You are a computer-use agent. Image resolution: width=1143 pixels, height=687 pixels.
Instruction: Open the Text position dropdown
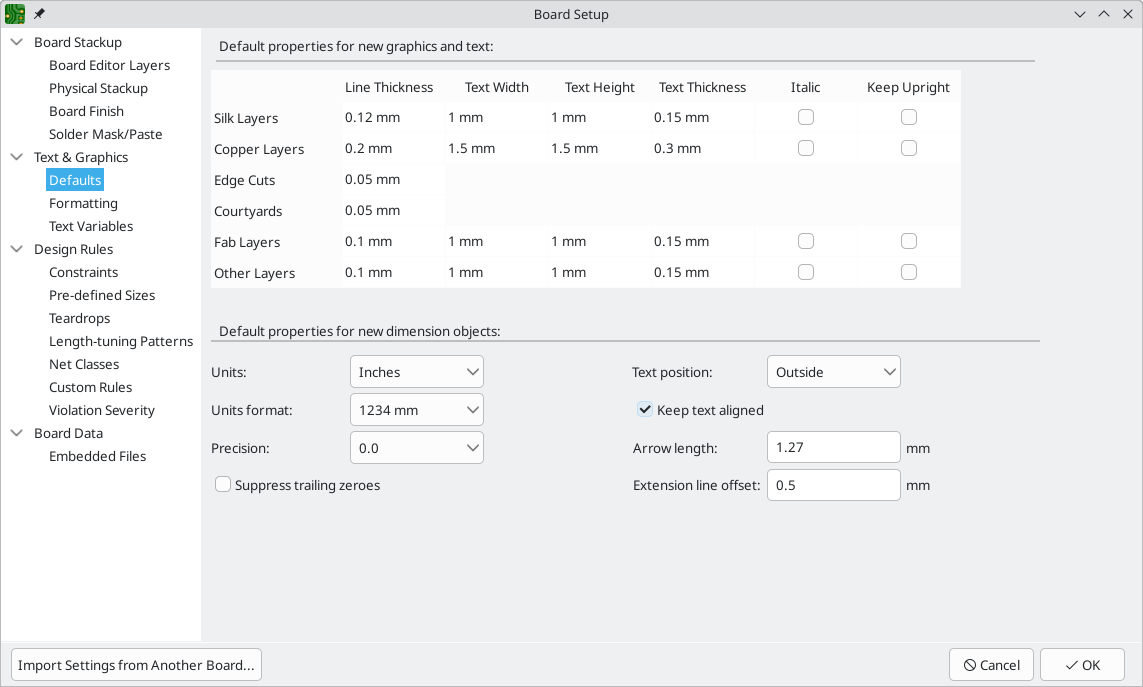[833, 372]
